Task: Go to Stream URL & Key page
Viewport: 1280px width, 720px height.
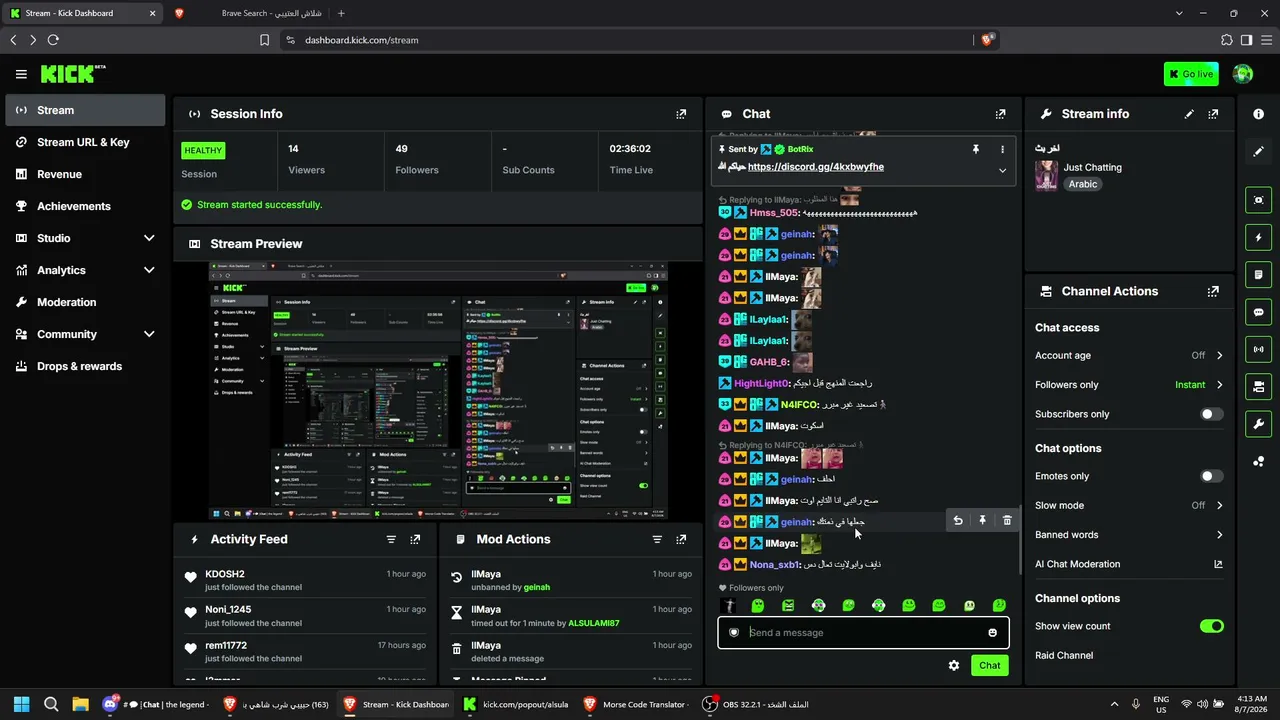Action: pos(85,142)
